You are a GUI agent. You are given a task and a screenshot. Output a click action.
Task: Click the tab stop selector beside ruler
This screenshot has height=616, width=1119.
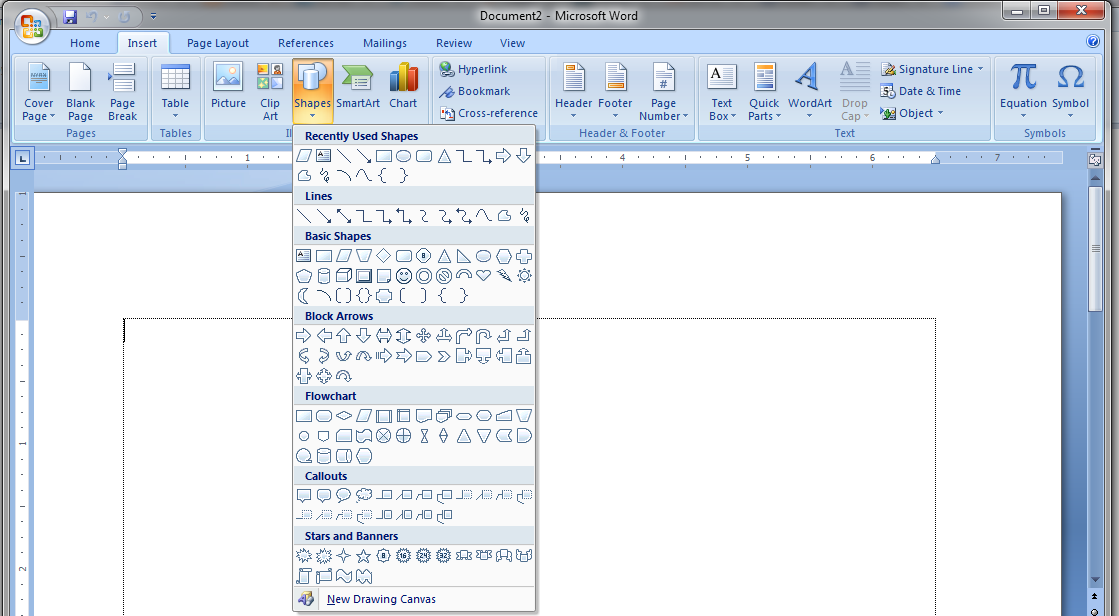click(x=22, y=158)
